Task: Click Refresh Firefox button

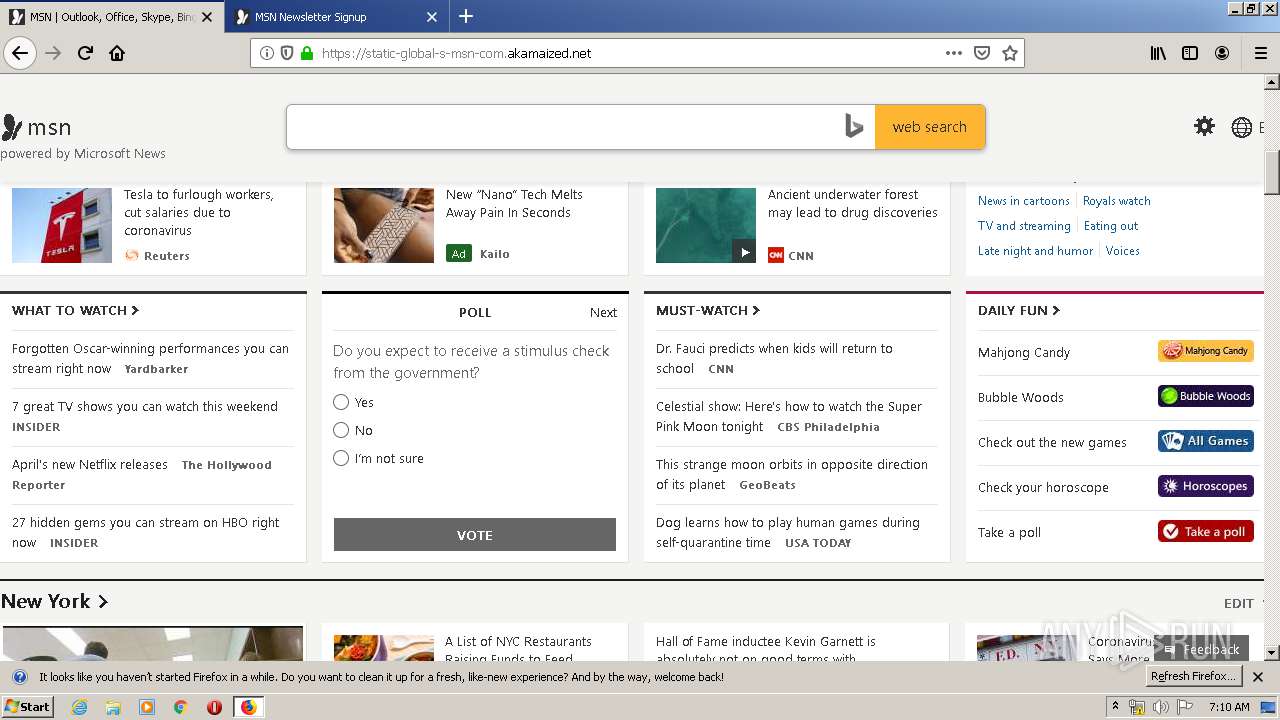Action: tap(1194, 677)
